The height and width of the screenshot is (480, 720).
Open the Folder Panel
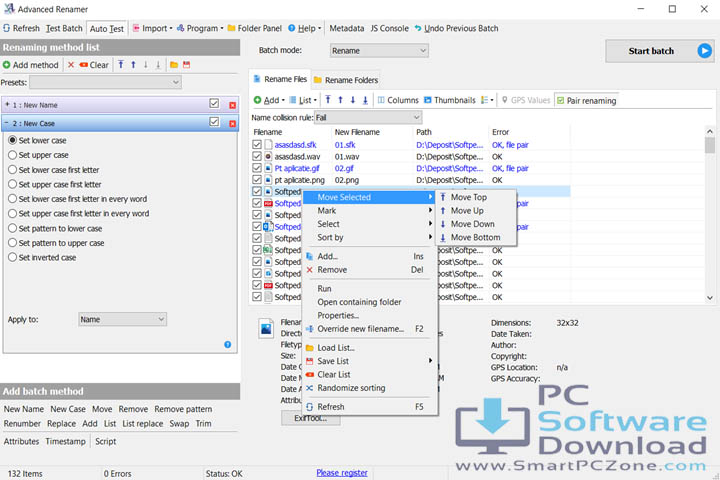[255, 28]
